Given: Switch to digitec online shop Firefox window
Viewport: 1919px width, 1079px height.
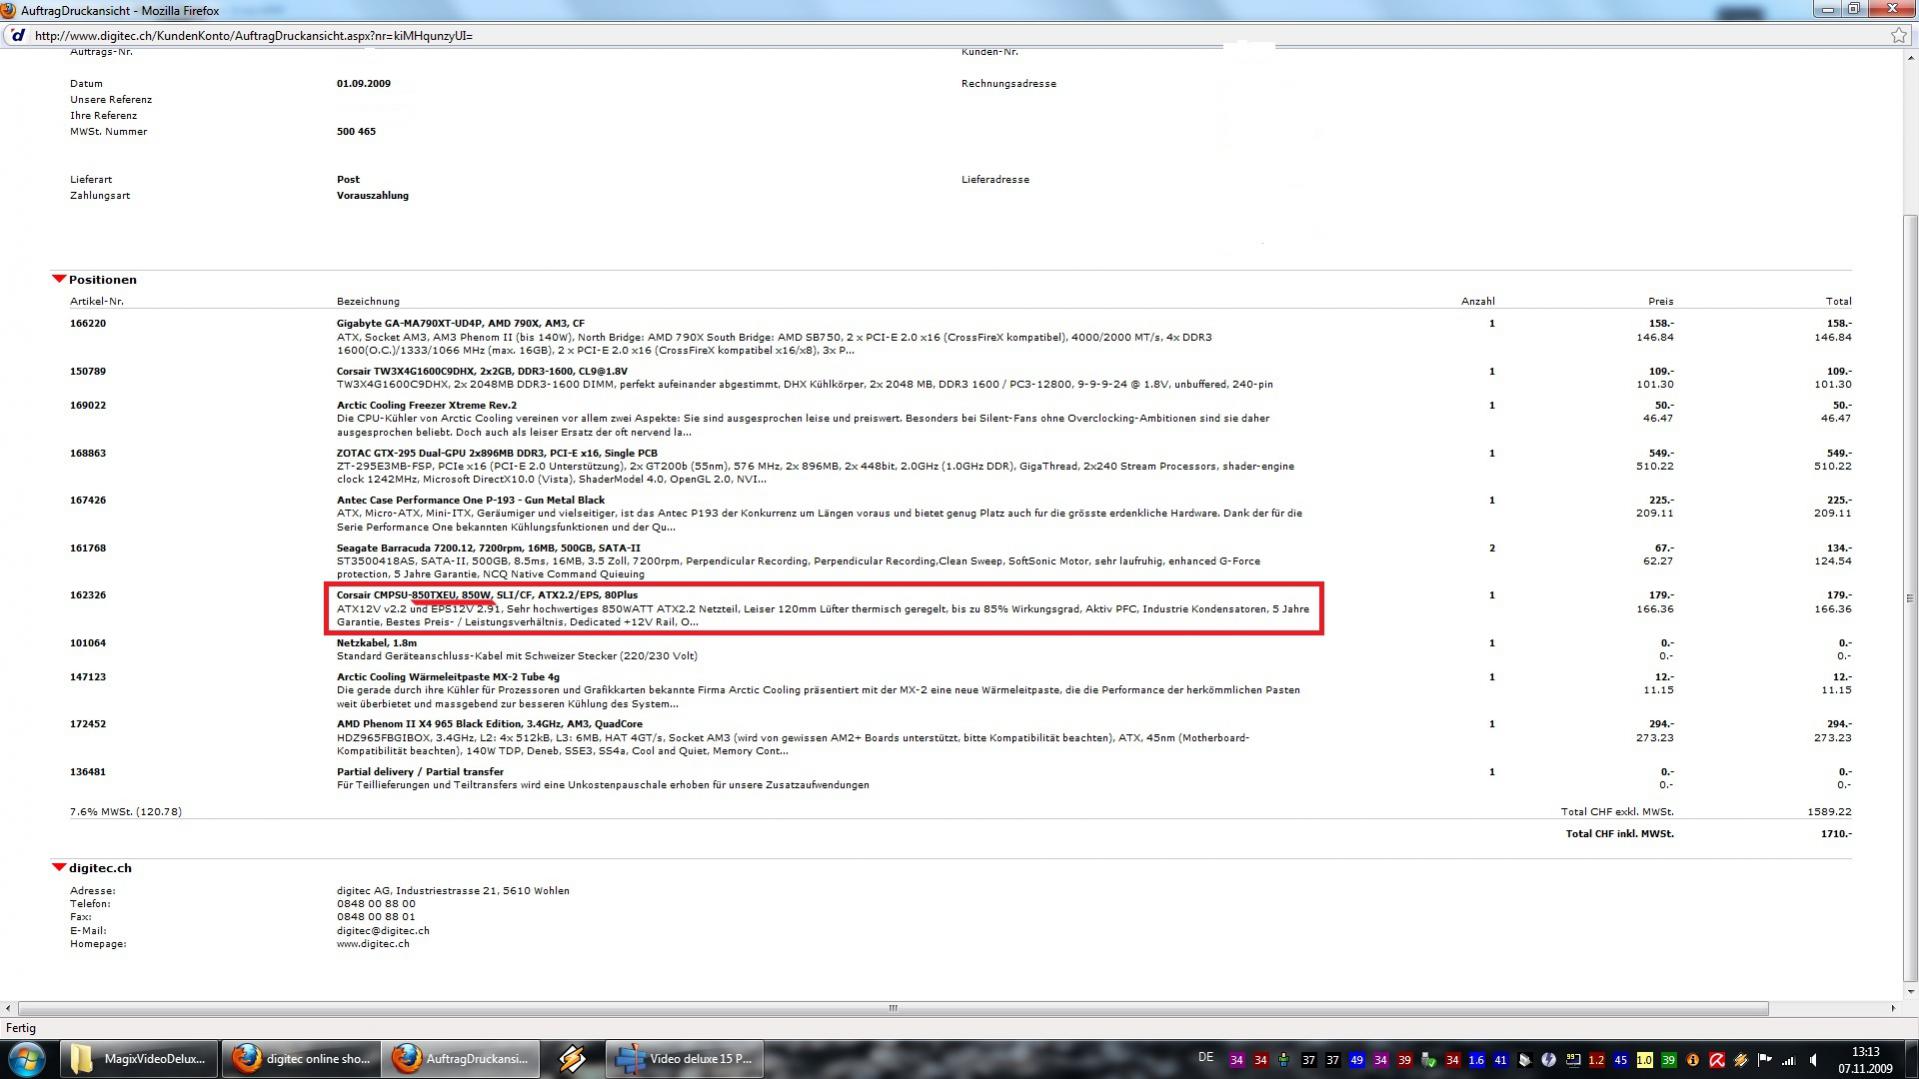Looking at the screenshot, I should [301, 1058].
